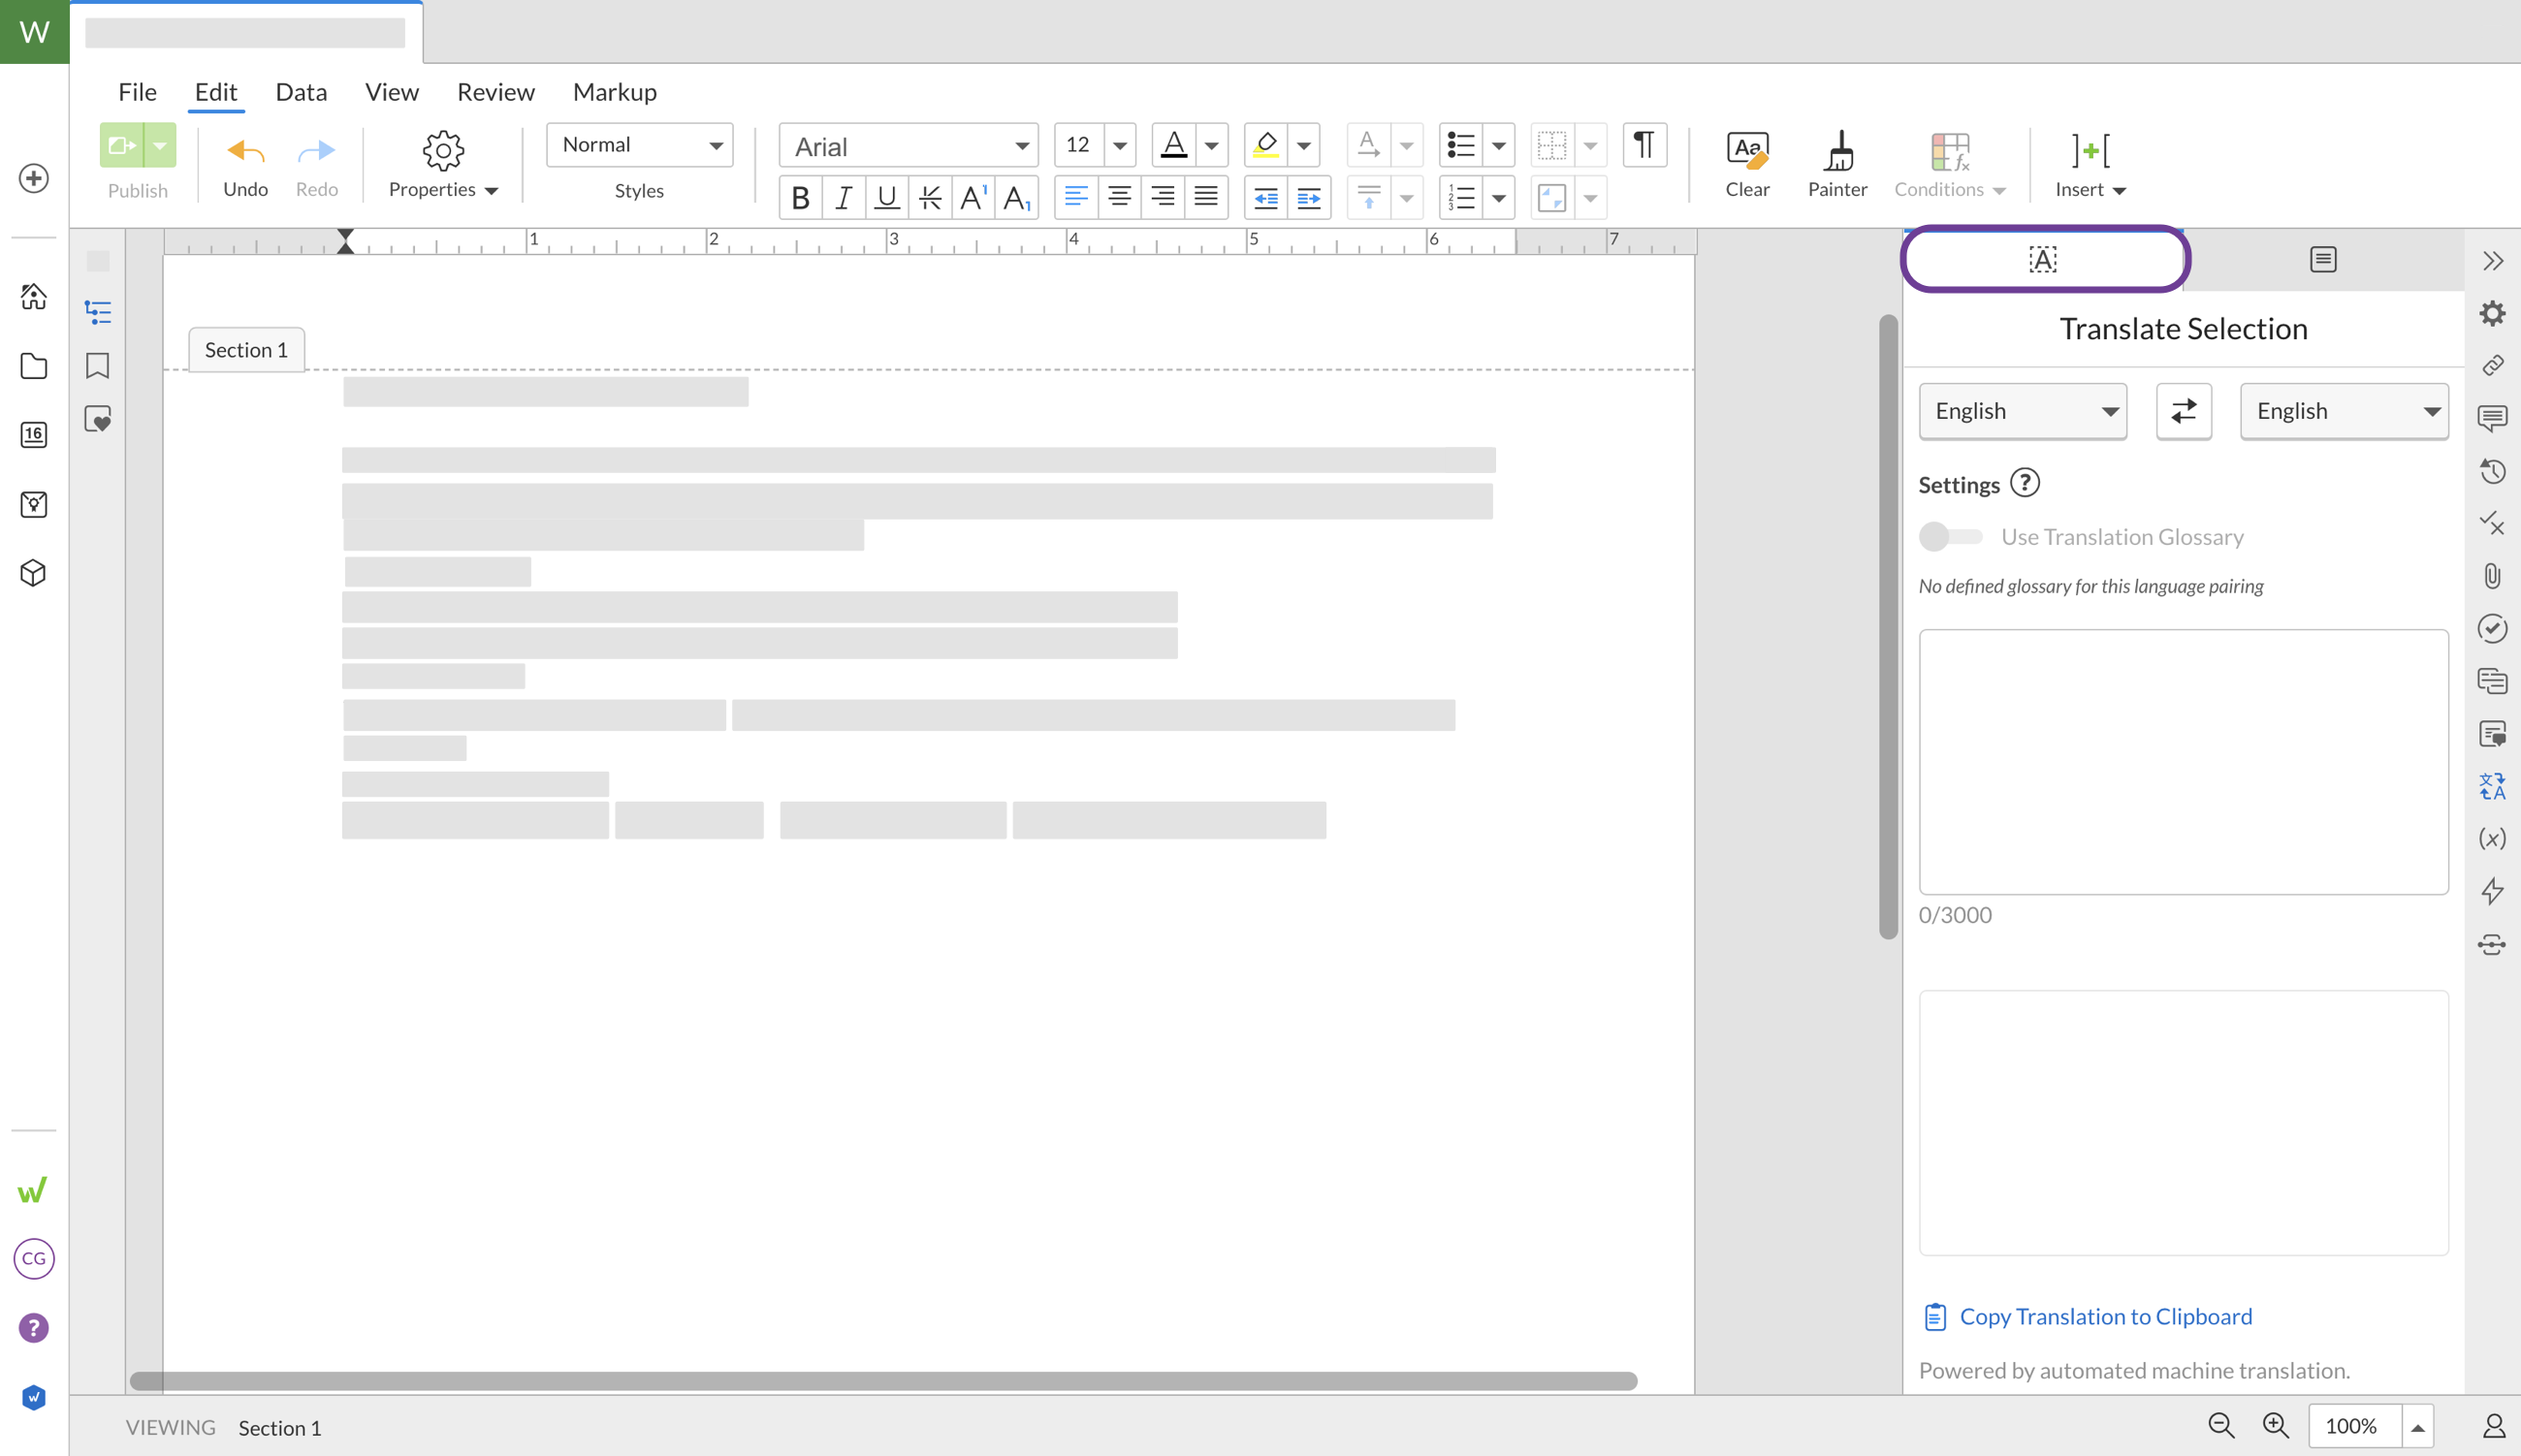Open the Review menu
The width and height of the screenshot is (2521, 1456).
(x=495, y=92)
